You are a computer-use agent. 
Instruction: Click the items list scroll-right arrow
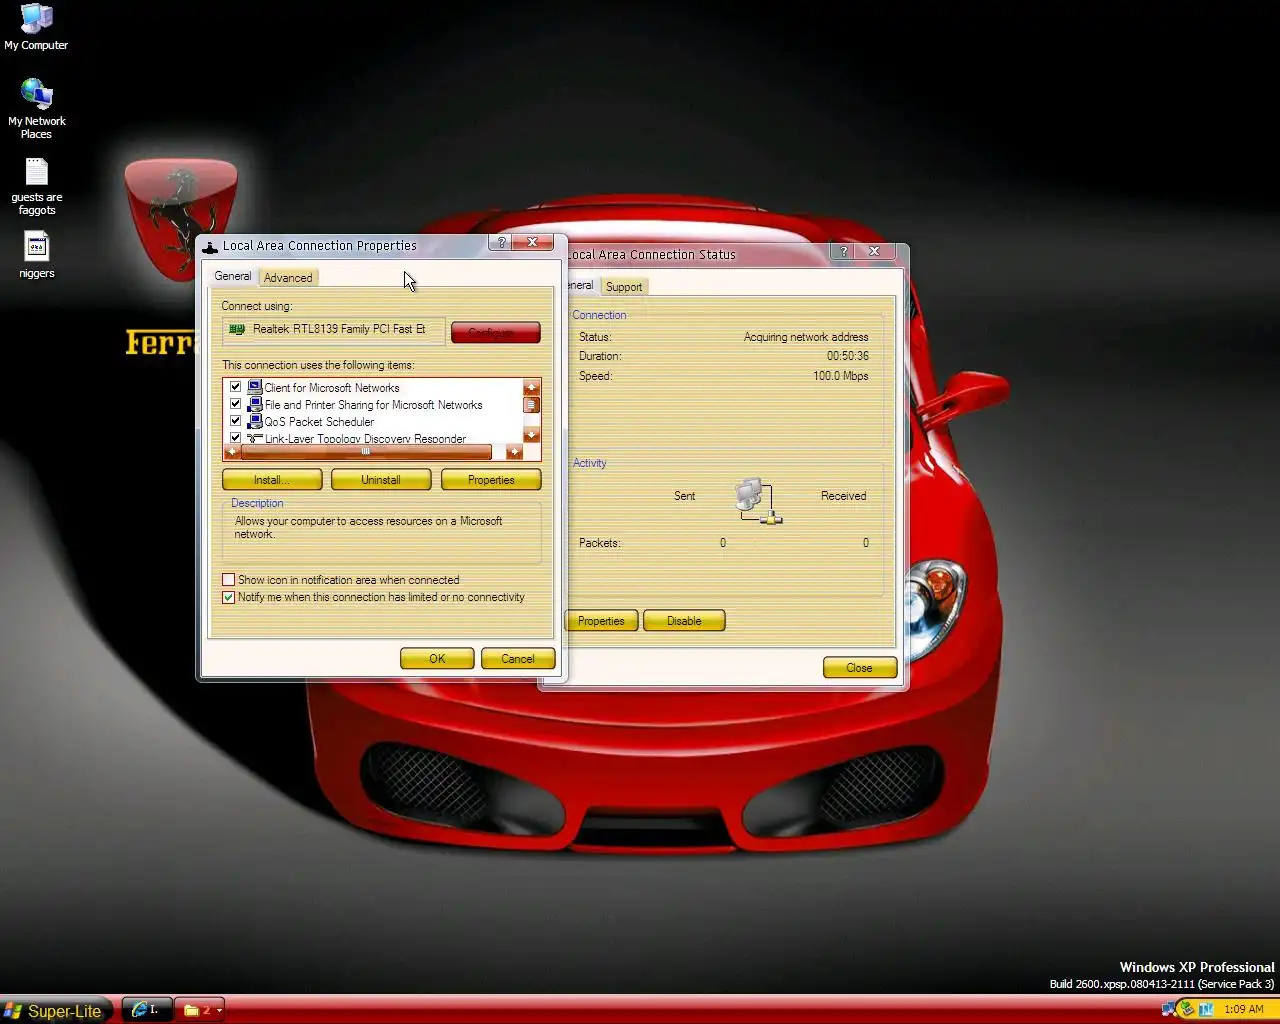[x=515, y=452]
